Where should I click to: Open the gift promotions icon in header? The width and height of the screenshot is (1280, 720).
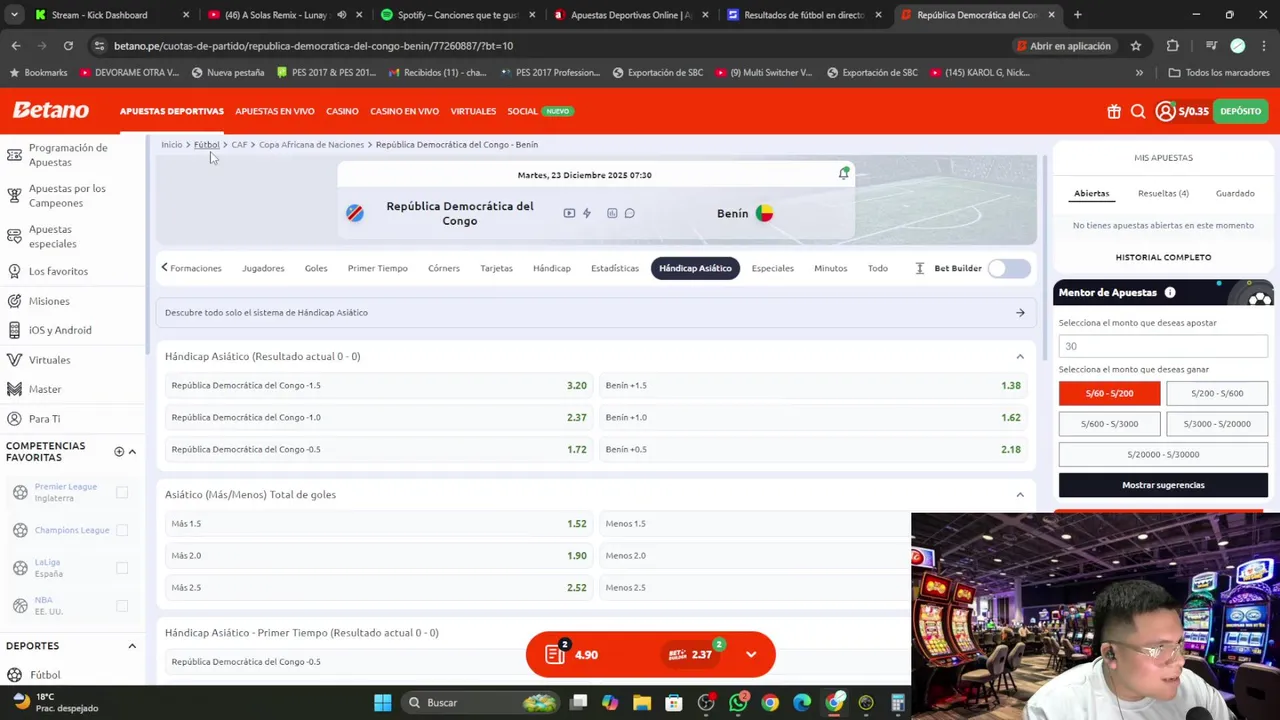(x=1114, y=111)
